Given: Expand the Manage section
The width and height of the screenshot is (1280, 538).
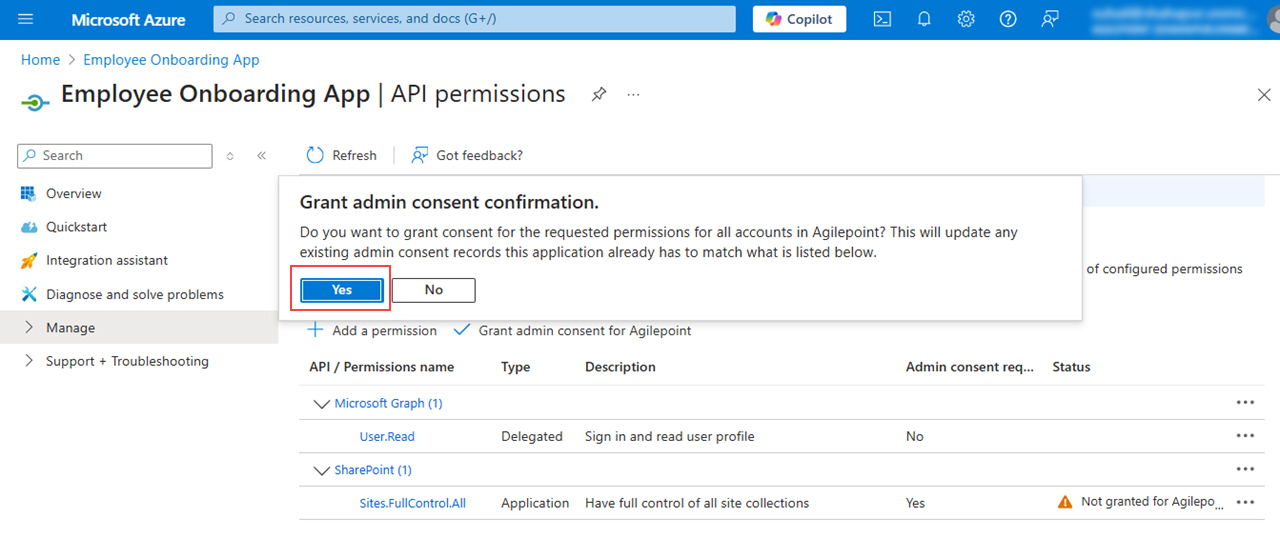Looking at the screenshot, I should 139,327.
